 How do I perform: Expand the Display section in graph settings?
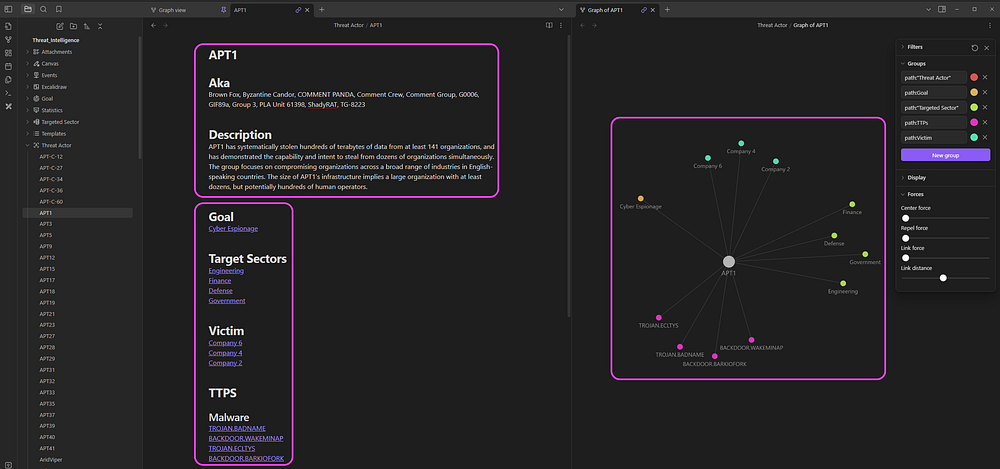916,178
